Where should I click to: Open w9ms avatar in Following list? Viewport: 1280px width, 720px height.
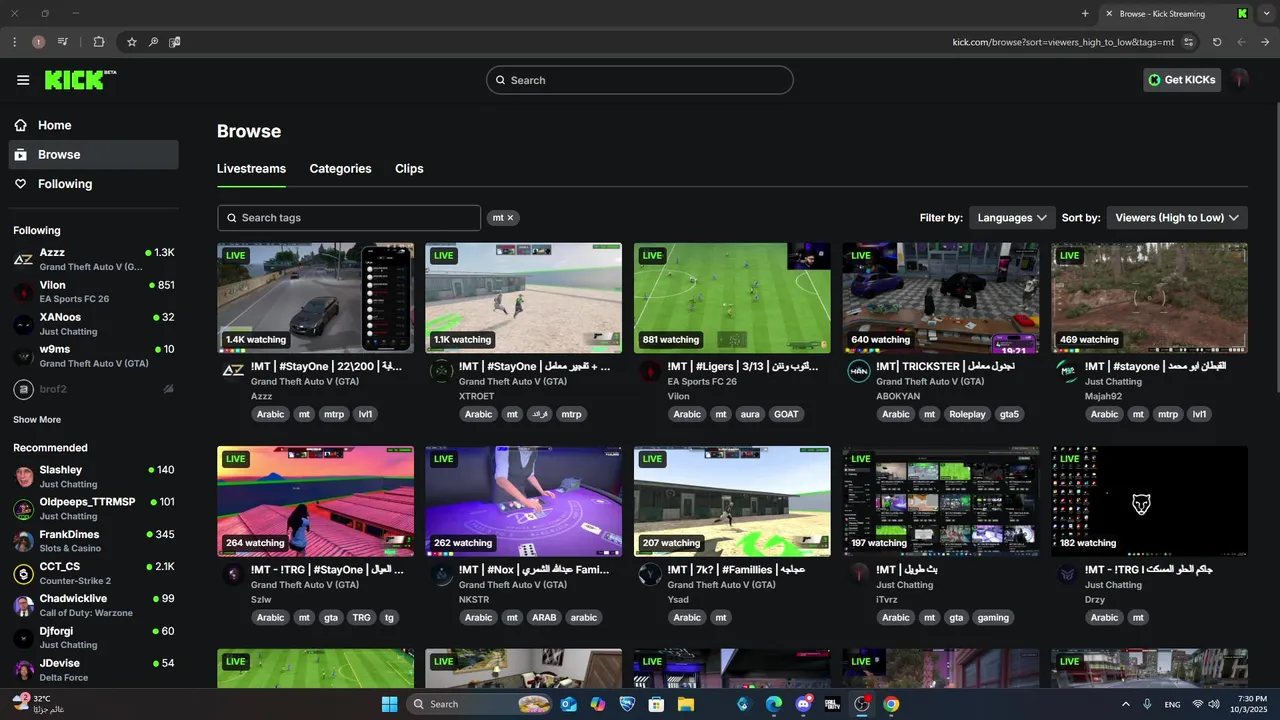pos(23,356)
